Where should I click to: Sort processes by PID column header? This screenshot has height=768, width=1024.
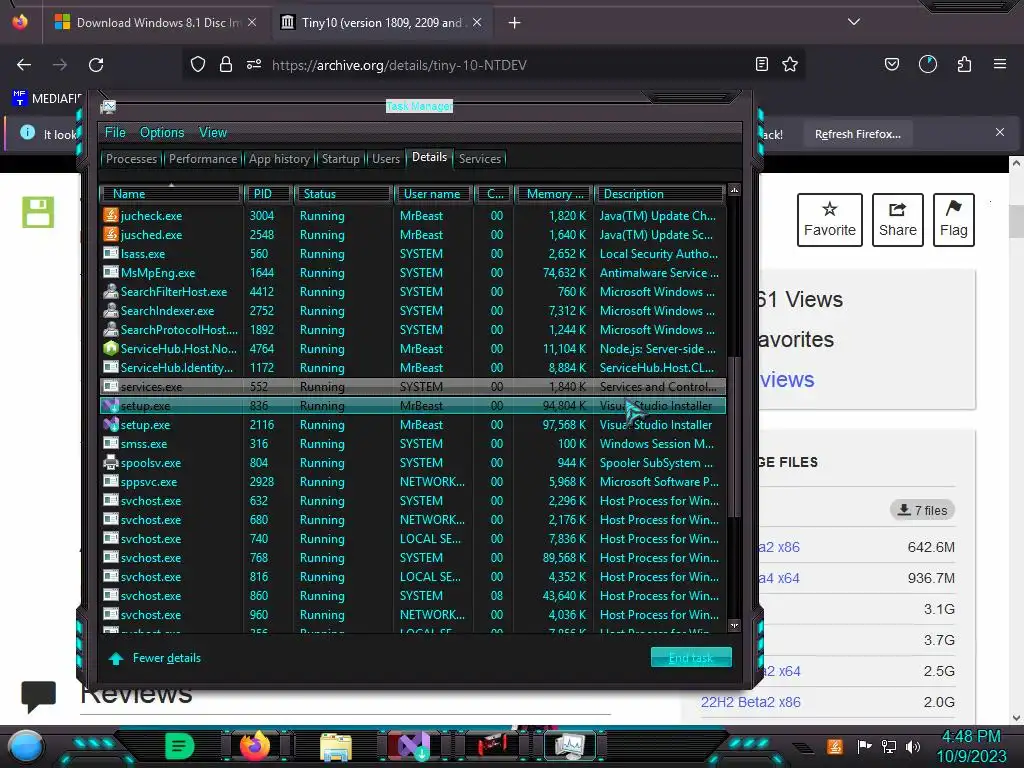point(267,194)
